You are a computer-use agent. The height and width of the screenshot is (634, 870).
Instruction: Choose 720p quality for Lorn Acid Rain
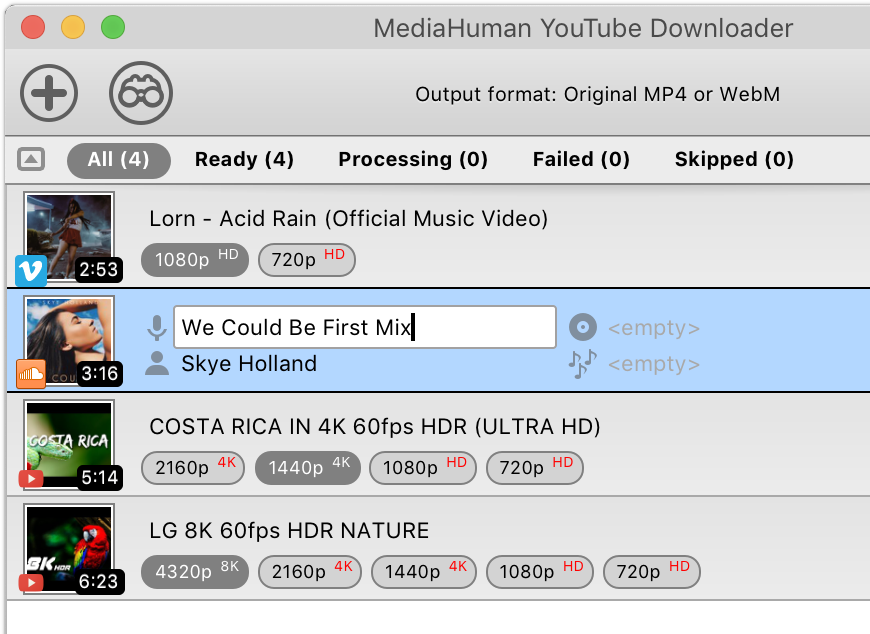(307, 260)
